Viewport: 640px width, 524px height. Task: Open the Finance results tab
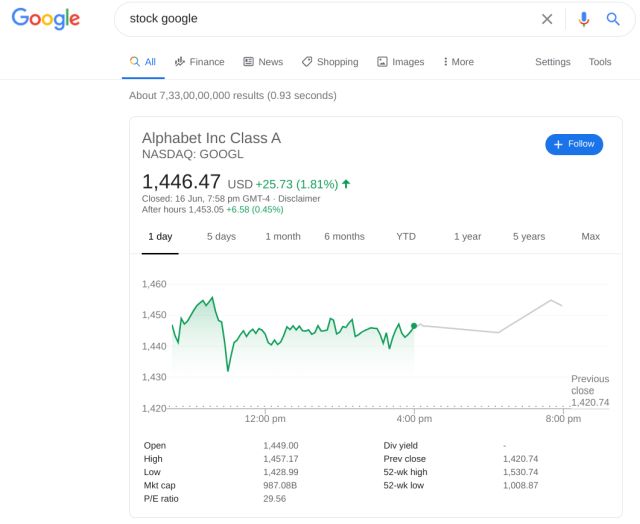200,62
